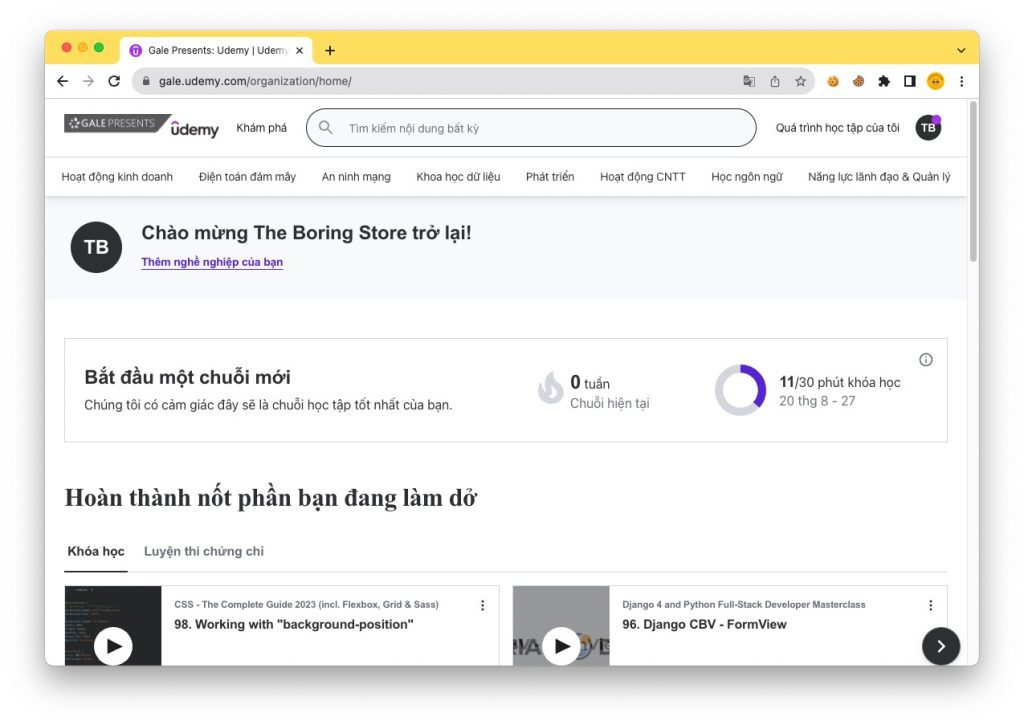1024x725 pixels.
Task: Open options menu for Django course card
Action: pos(931,605)
